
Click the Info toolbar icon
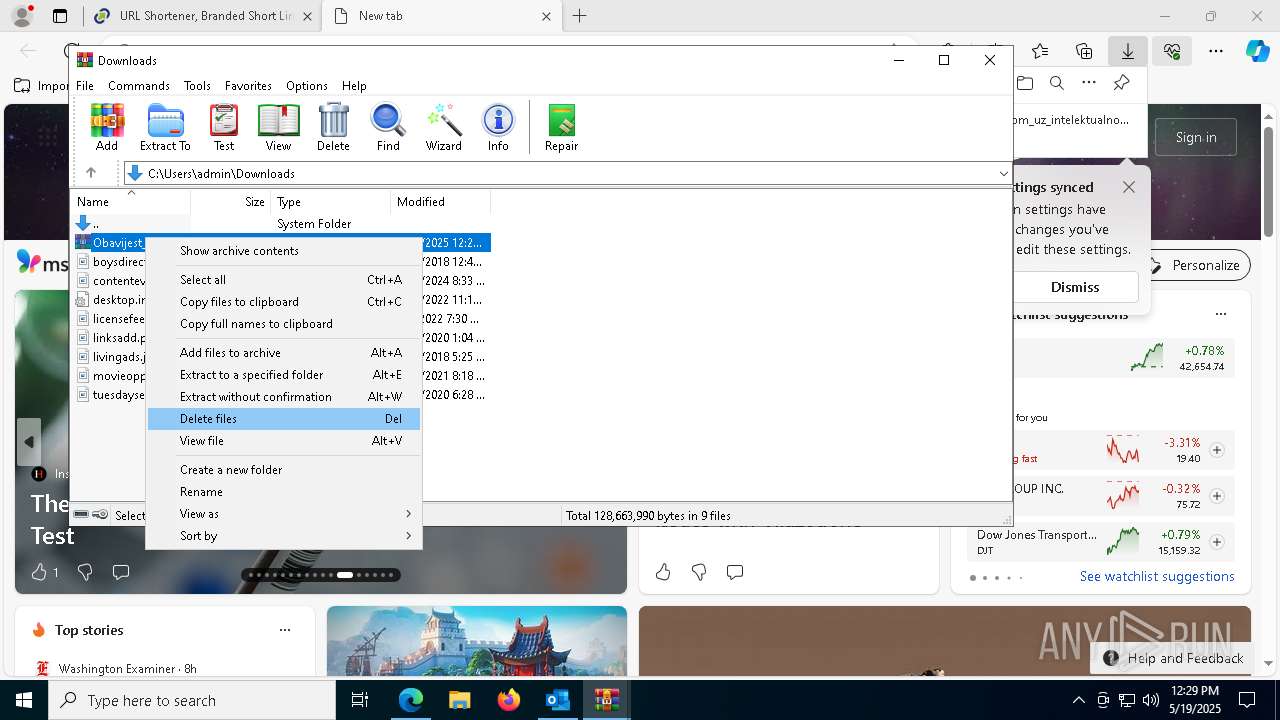498,127
